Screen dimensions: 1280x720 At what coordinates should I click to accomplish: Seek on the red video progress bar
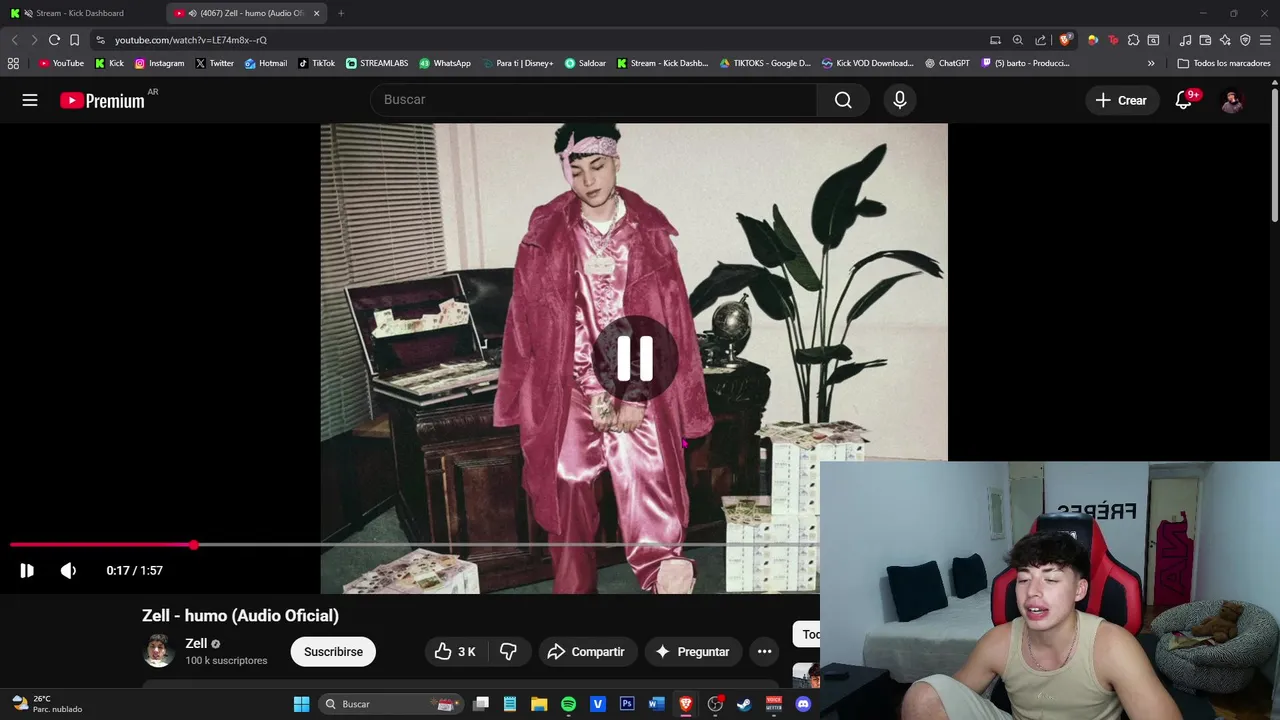[414, 545]
